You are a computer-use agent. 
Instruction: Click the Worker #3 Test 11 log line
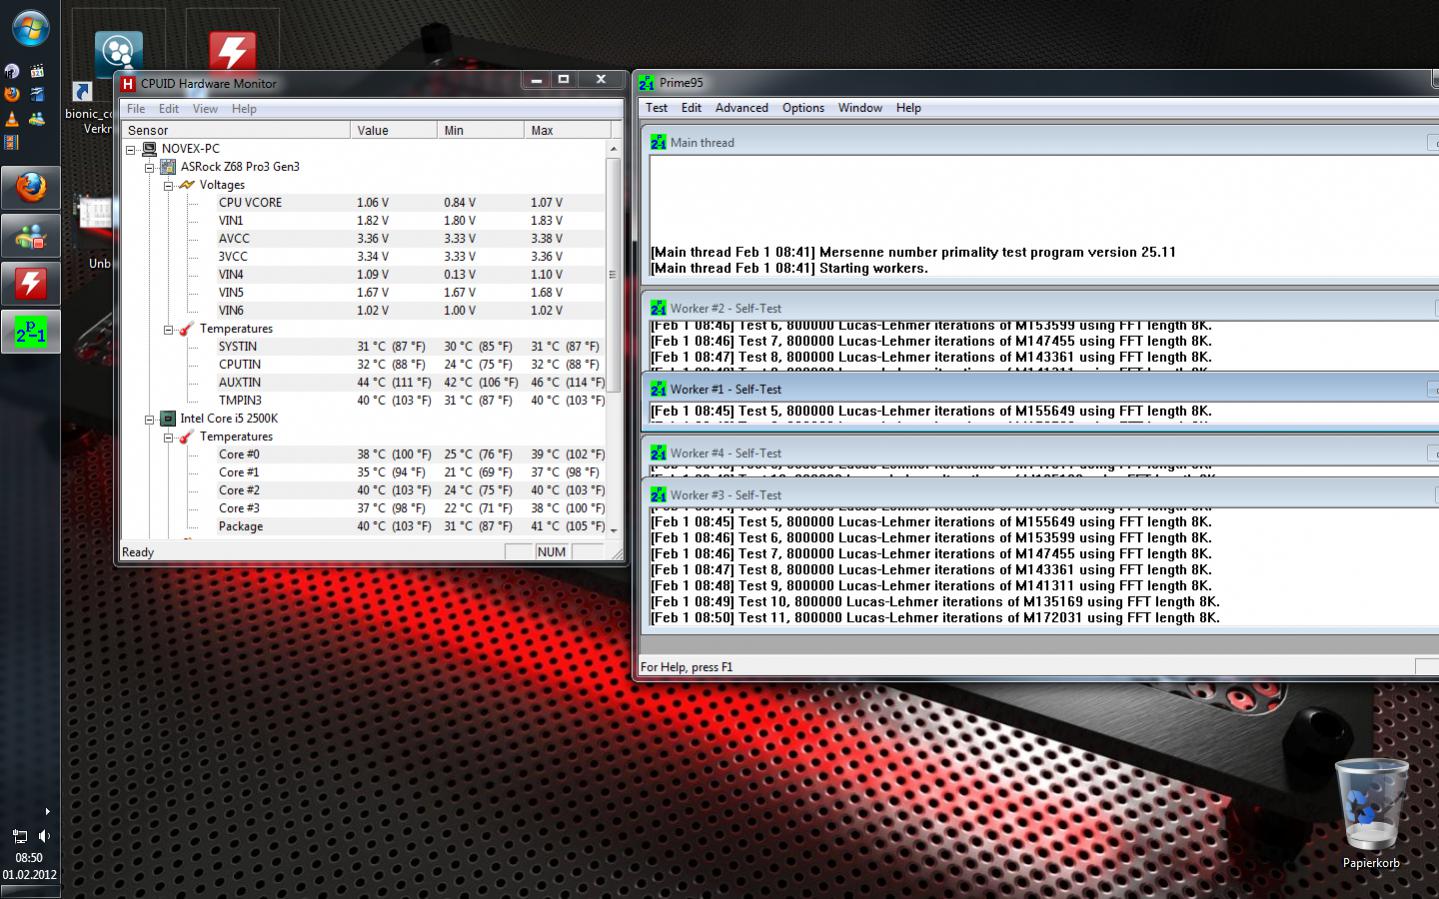pyautogui.click(x=935, y=618)
